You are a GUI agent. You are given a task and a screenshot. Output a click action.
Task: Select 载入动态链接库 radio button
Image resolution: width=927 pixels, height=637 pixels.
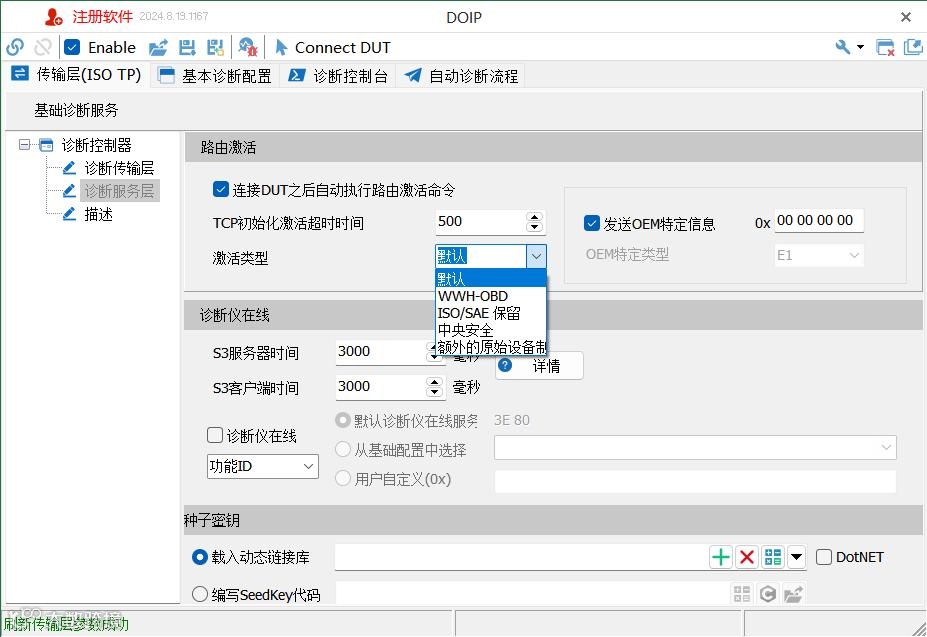[200, 557]
